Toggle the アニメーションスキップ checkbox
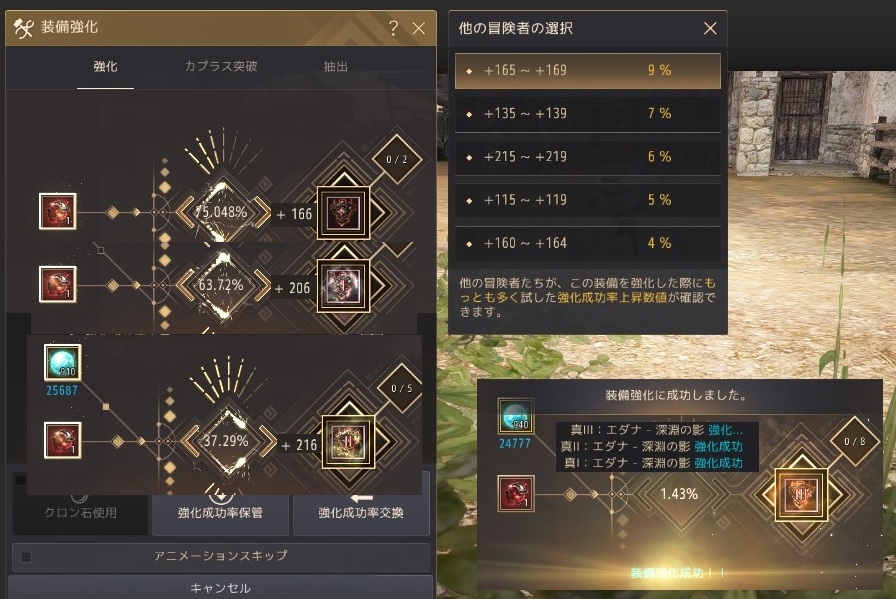The height and width of the screenshot is (599, 896). [x=26, y=556]
